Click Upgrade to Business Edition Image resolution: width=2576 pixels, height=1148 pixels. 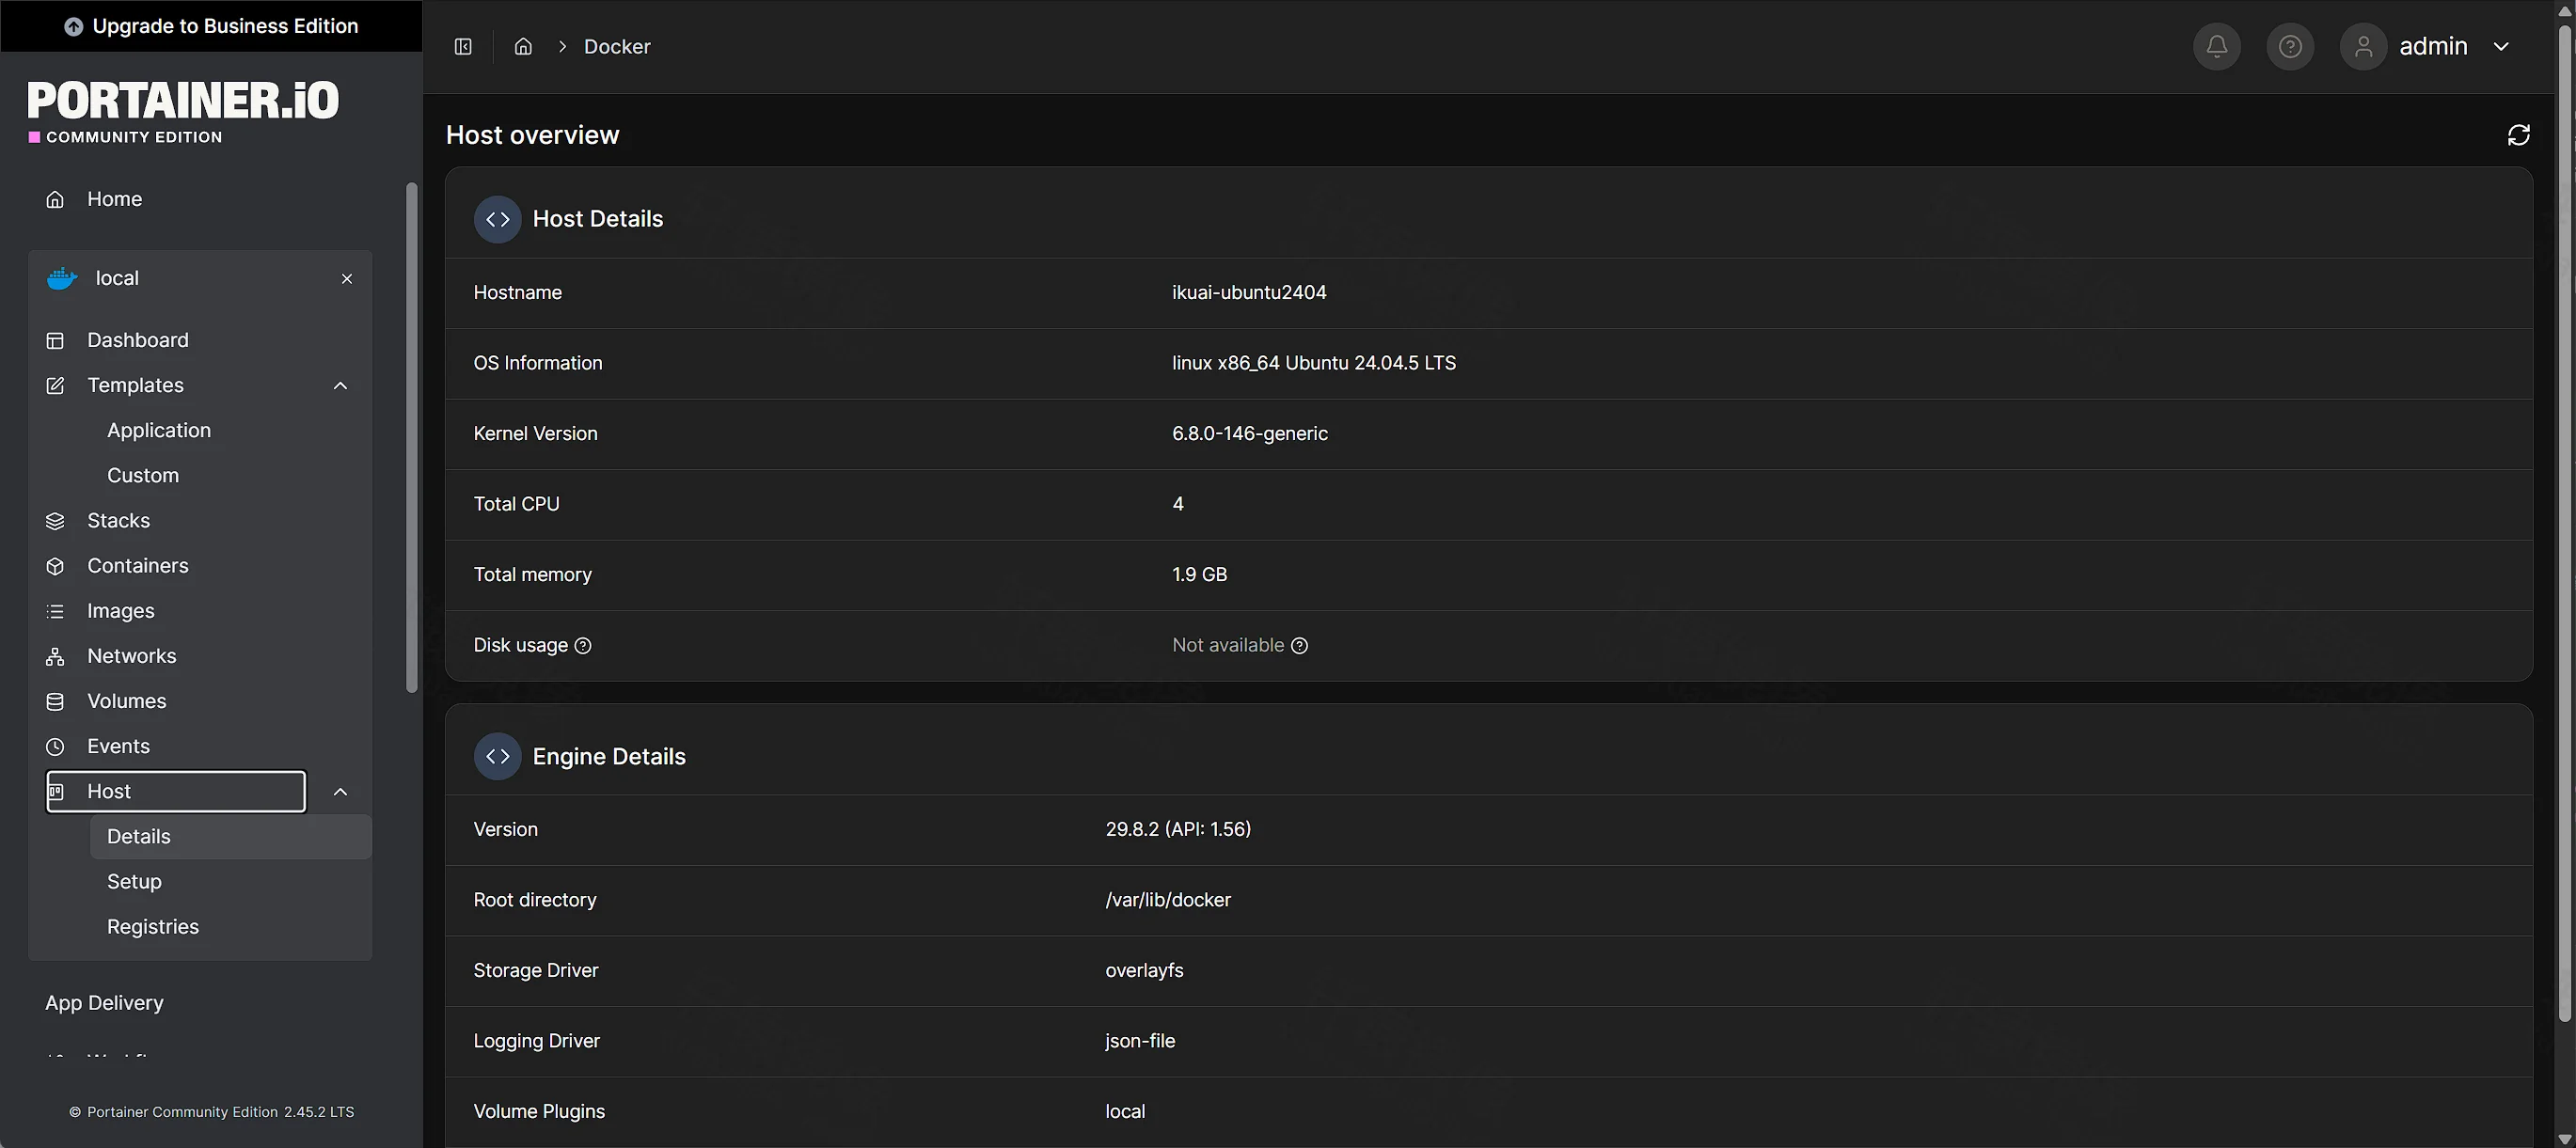click(211, 26)
